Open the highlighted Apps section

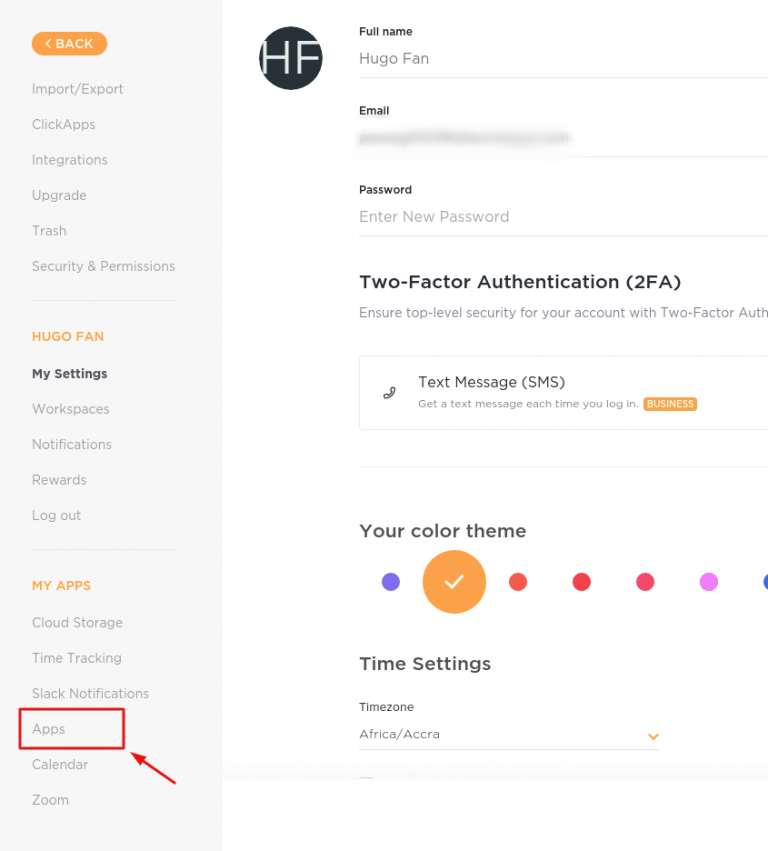(x=47, y=729)
